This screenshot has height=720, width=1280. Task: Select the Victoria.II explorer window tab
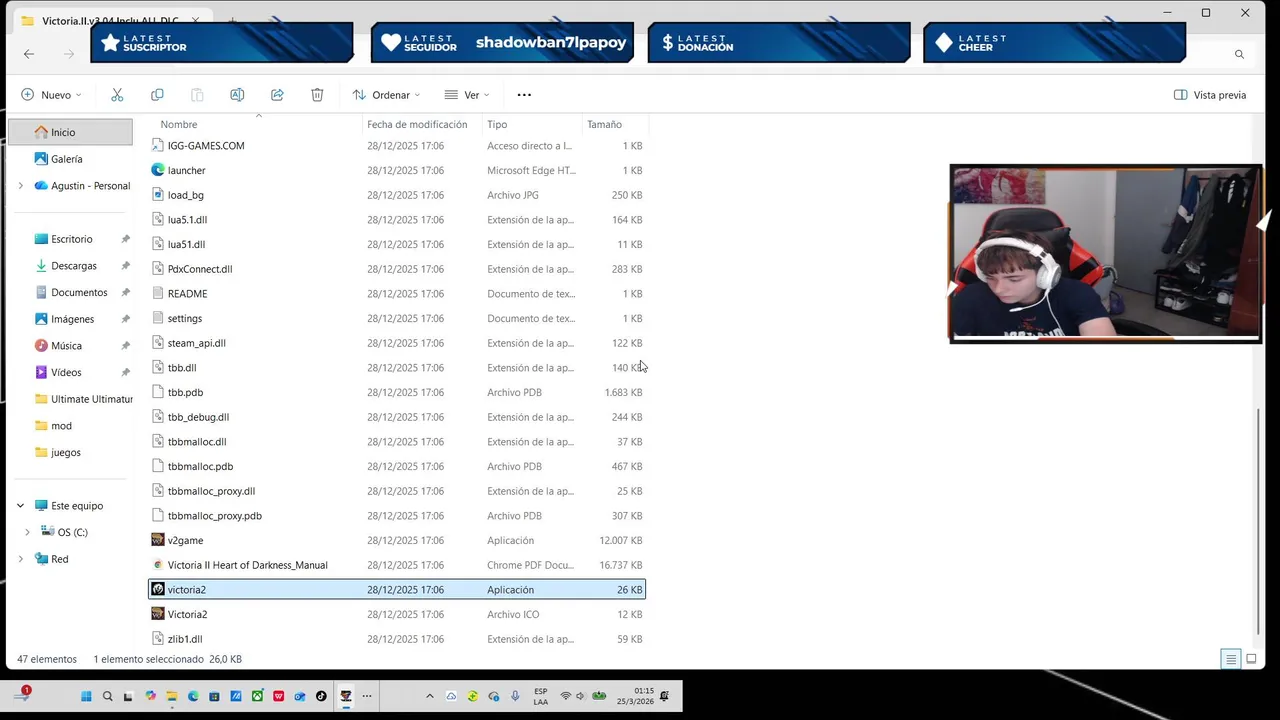tap(110, 21)
